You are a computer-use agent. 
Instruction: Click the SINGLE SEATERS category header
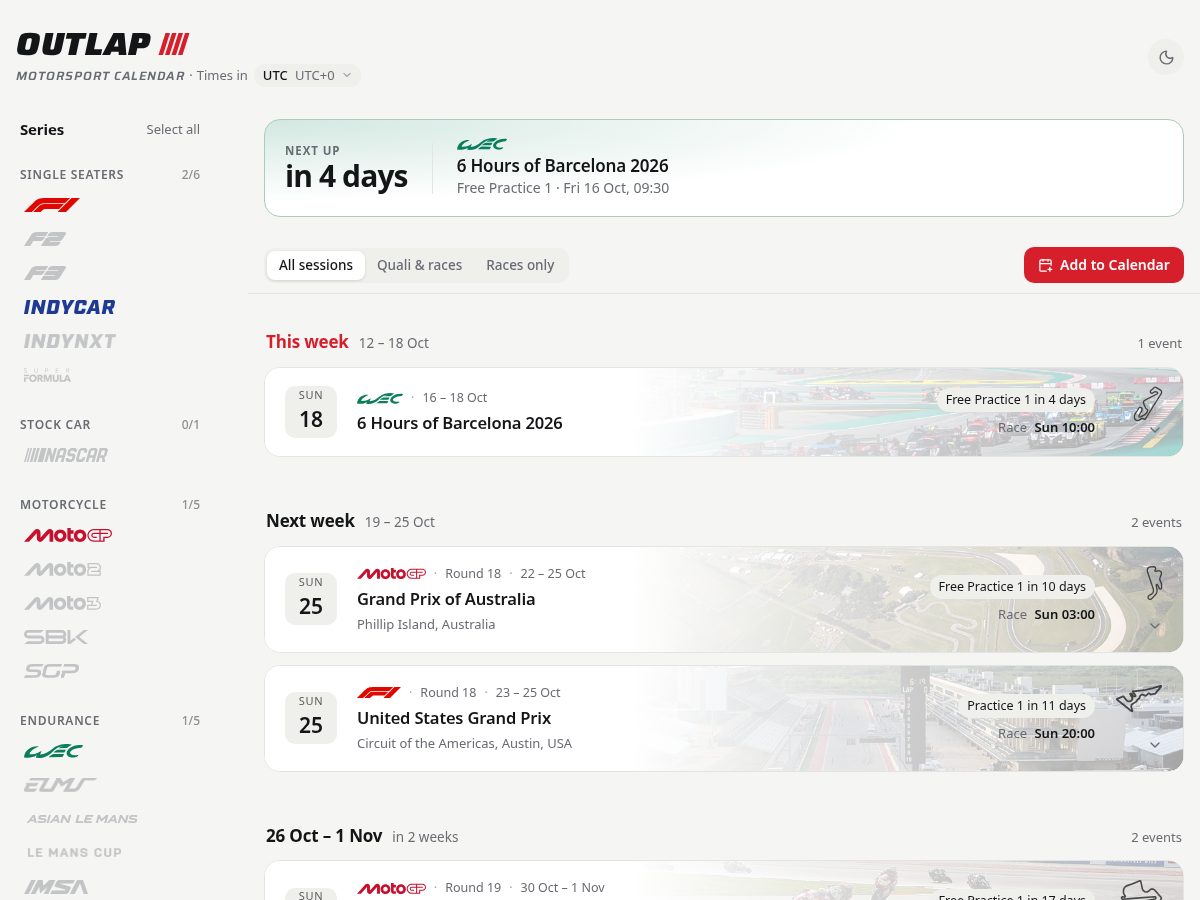tap(72, 174)
